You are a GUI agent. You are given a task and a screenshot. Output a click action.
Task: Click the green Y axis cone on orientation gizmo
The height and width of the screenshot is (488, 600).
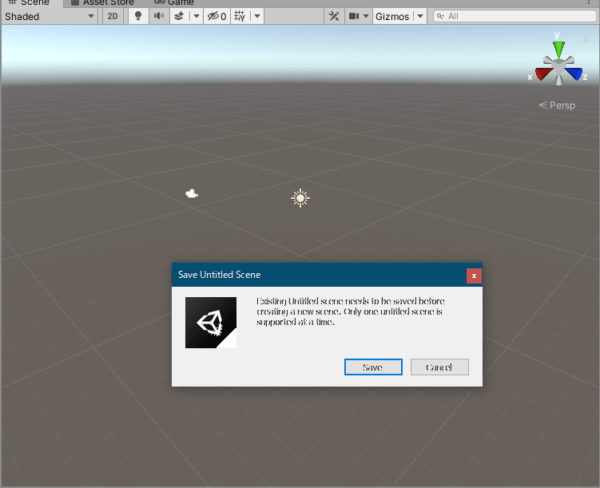559,48
